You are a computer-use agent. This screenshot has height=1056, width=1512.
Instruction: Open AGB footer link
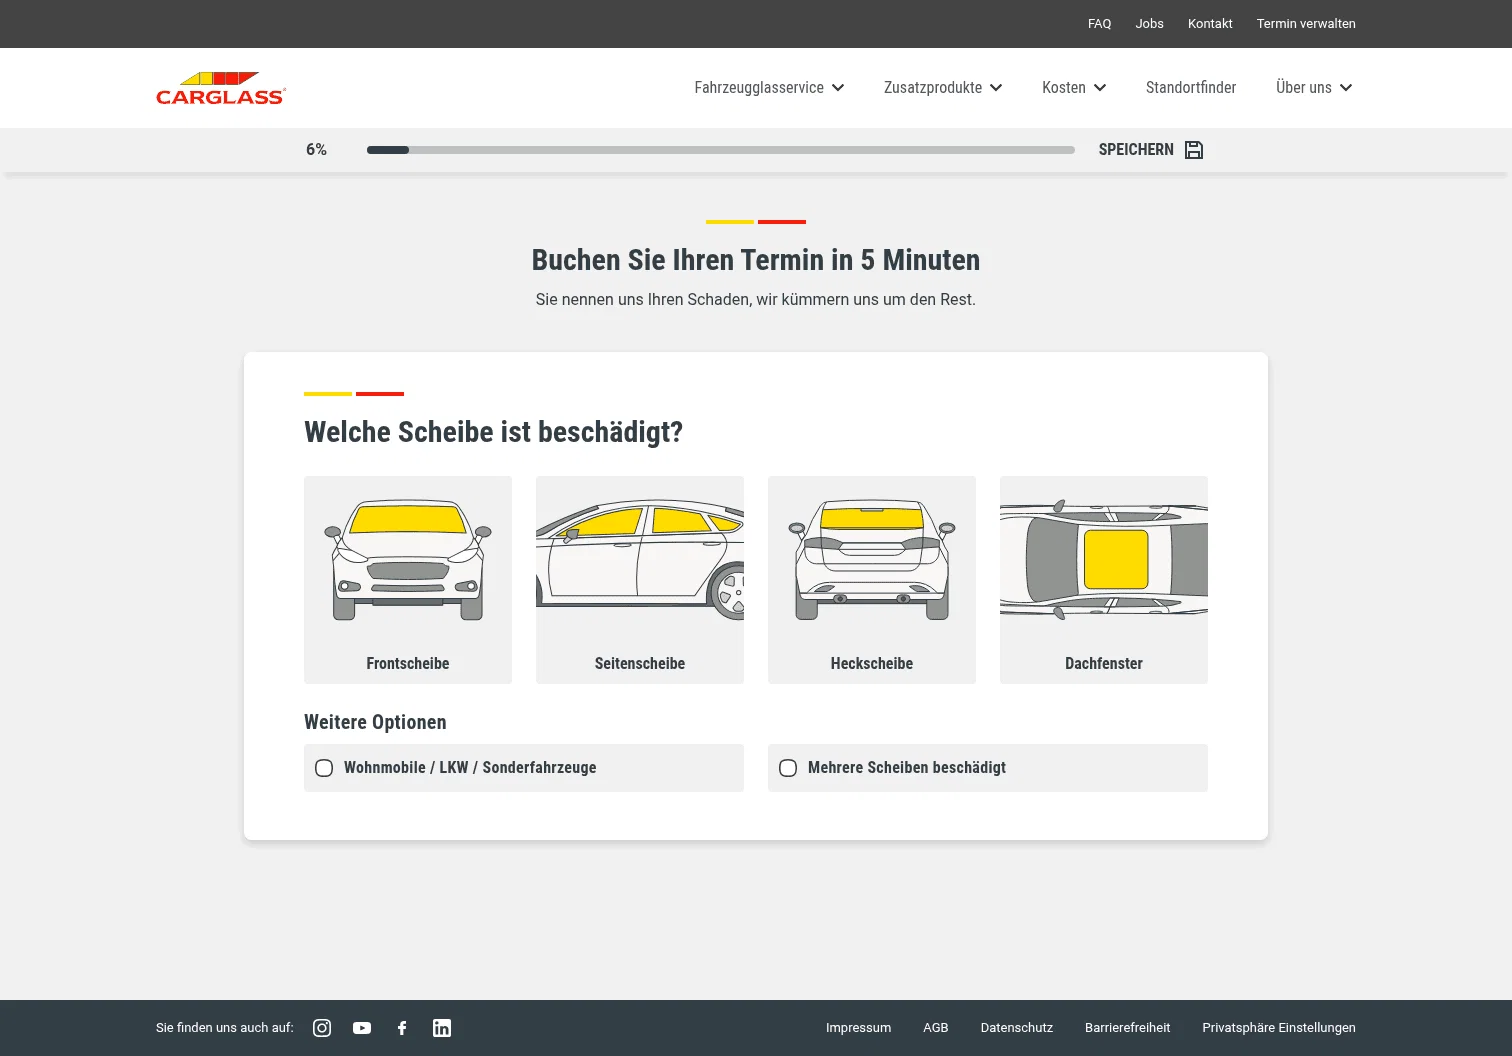coord(936,1028)
